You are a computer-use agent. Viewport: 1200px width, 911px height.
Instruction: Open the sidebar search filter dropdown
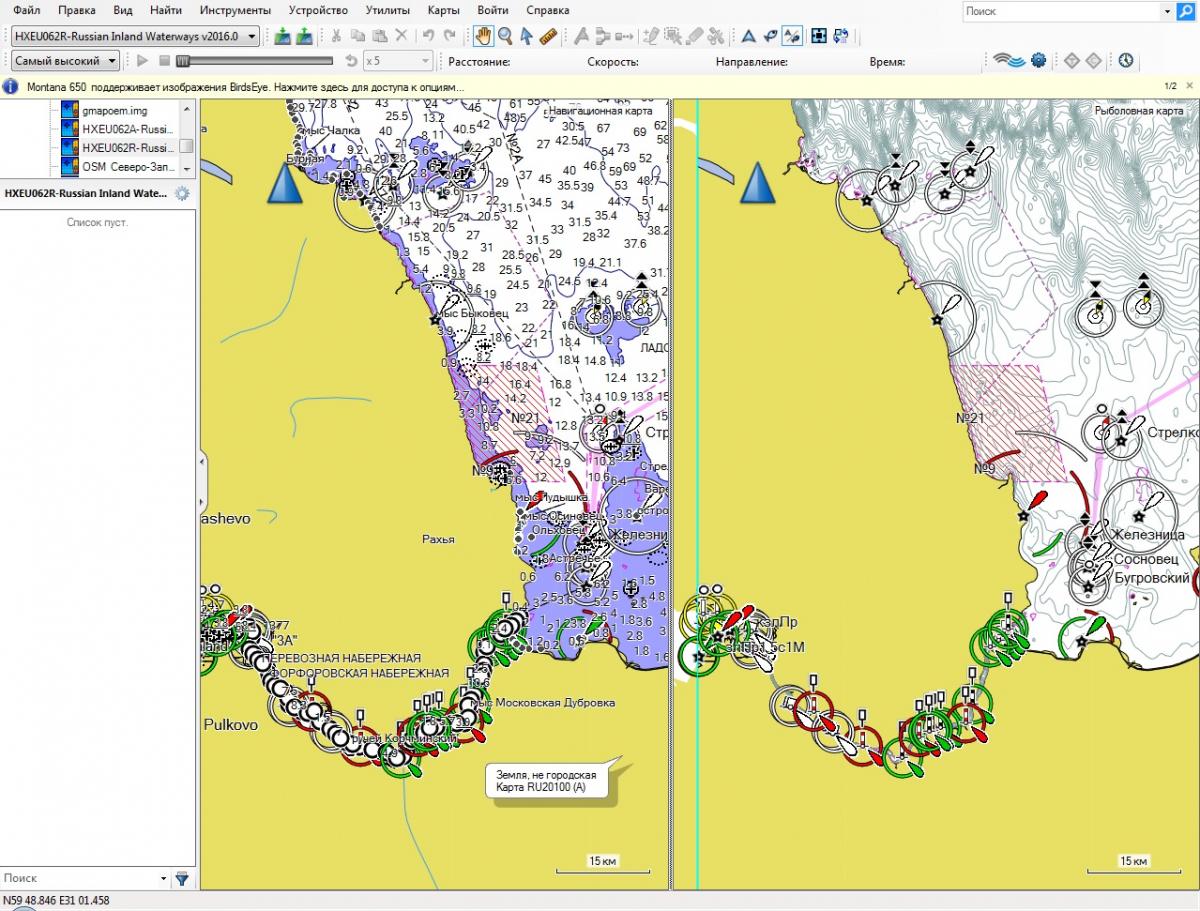(164, 878)
